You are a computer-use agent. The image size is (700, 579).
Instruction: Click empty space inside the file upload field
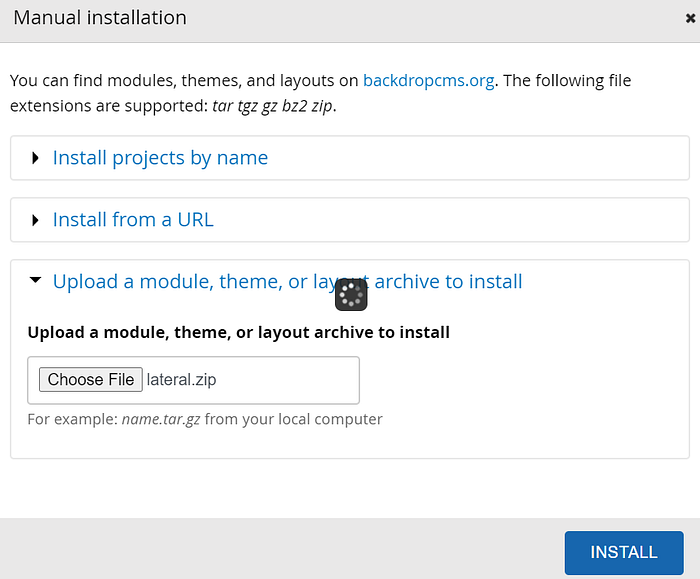pyautogui.click(x=288, y=380)
